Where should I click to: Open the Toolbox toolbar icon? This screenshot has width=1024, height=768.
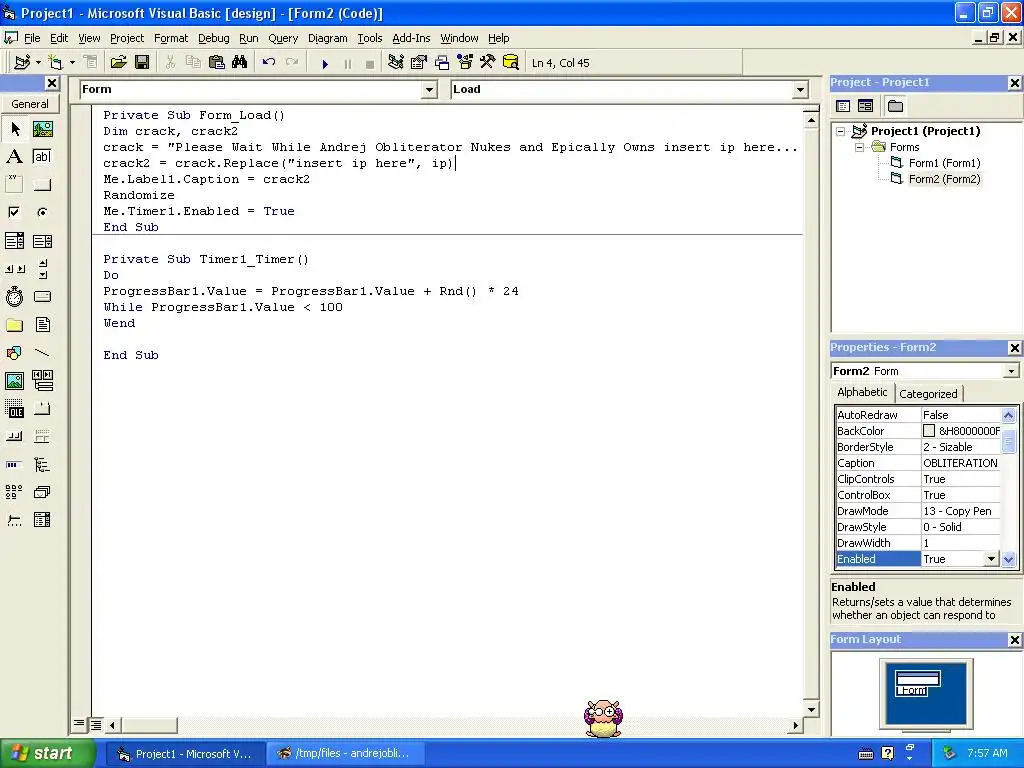tap(488, 63)
